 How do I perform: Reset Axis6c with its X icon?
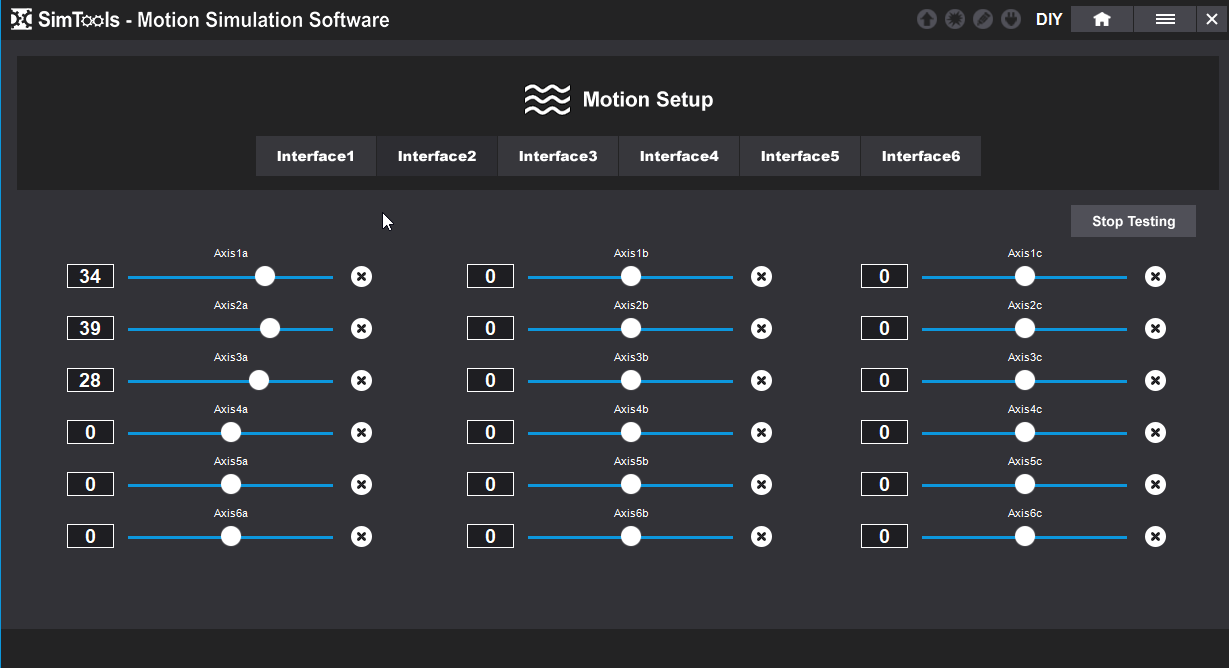point(1156,536)
